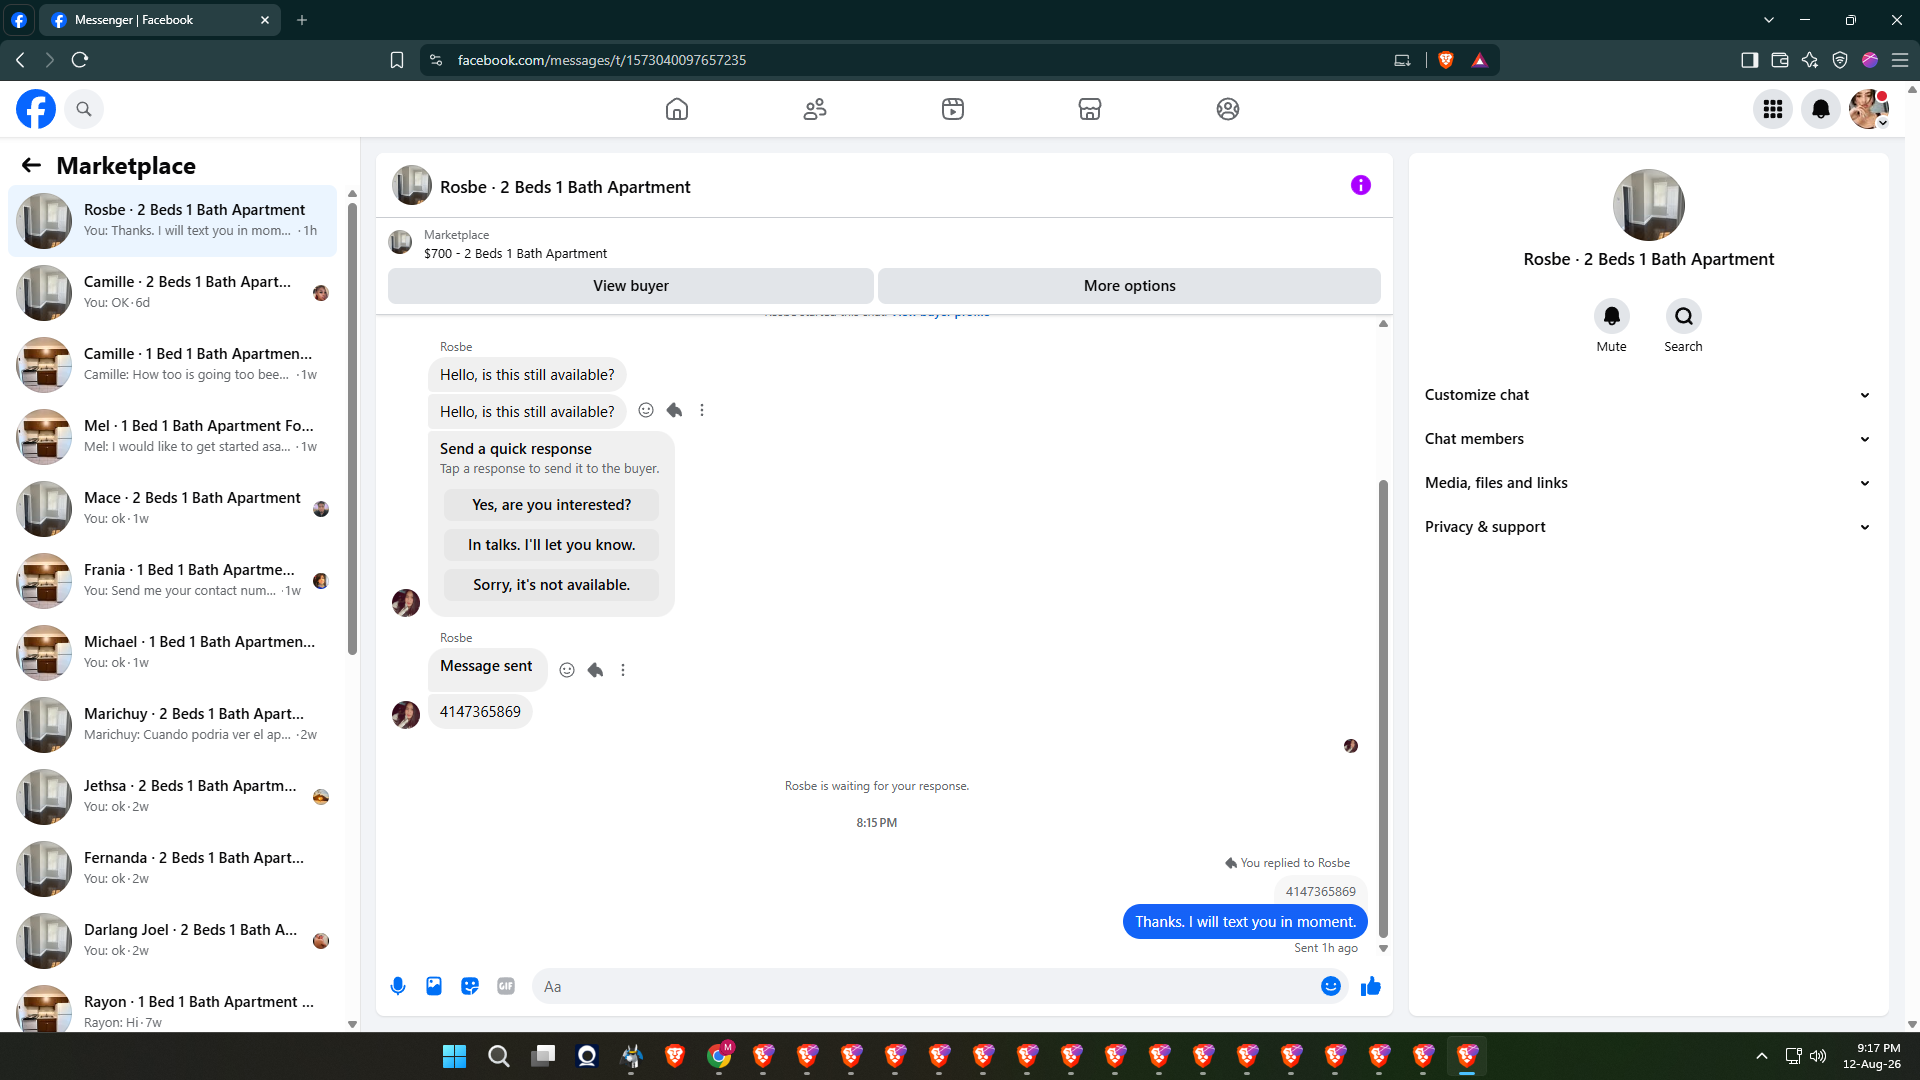The image size is (1920, 1080).
Task: Attach a photo file icon
Action: tap(434, 986)
